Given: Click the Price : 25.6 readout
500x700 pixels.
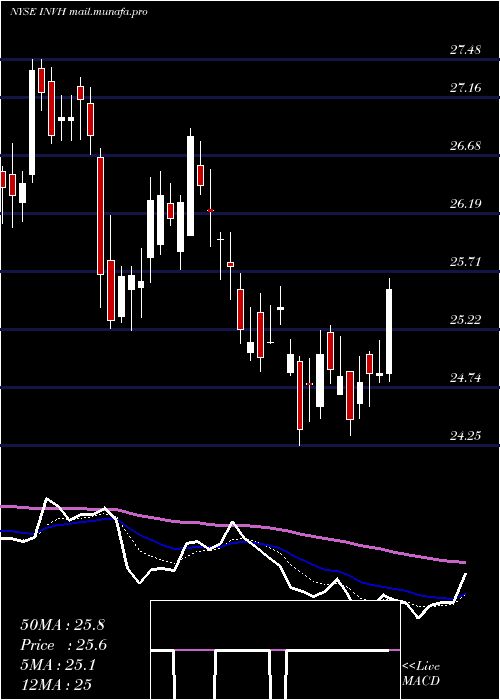Looking at the screenshot, I should click(x=63, y=645).
